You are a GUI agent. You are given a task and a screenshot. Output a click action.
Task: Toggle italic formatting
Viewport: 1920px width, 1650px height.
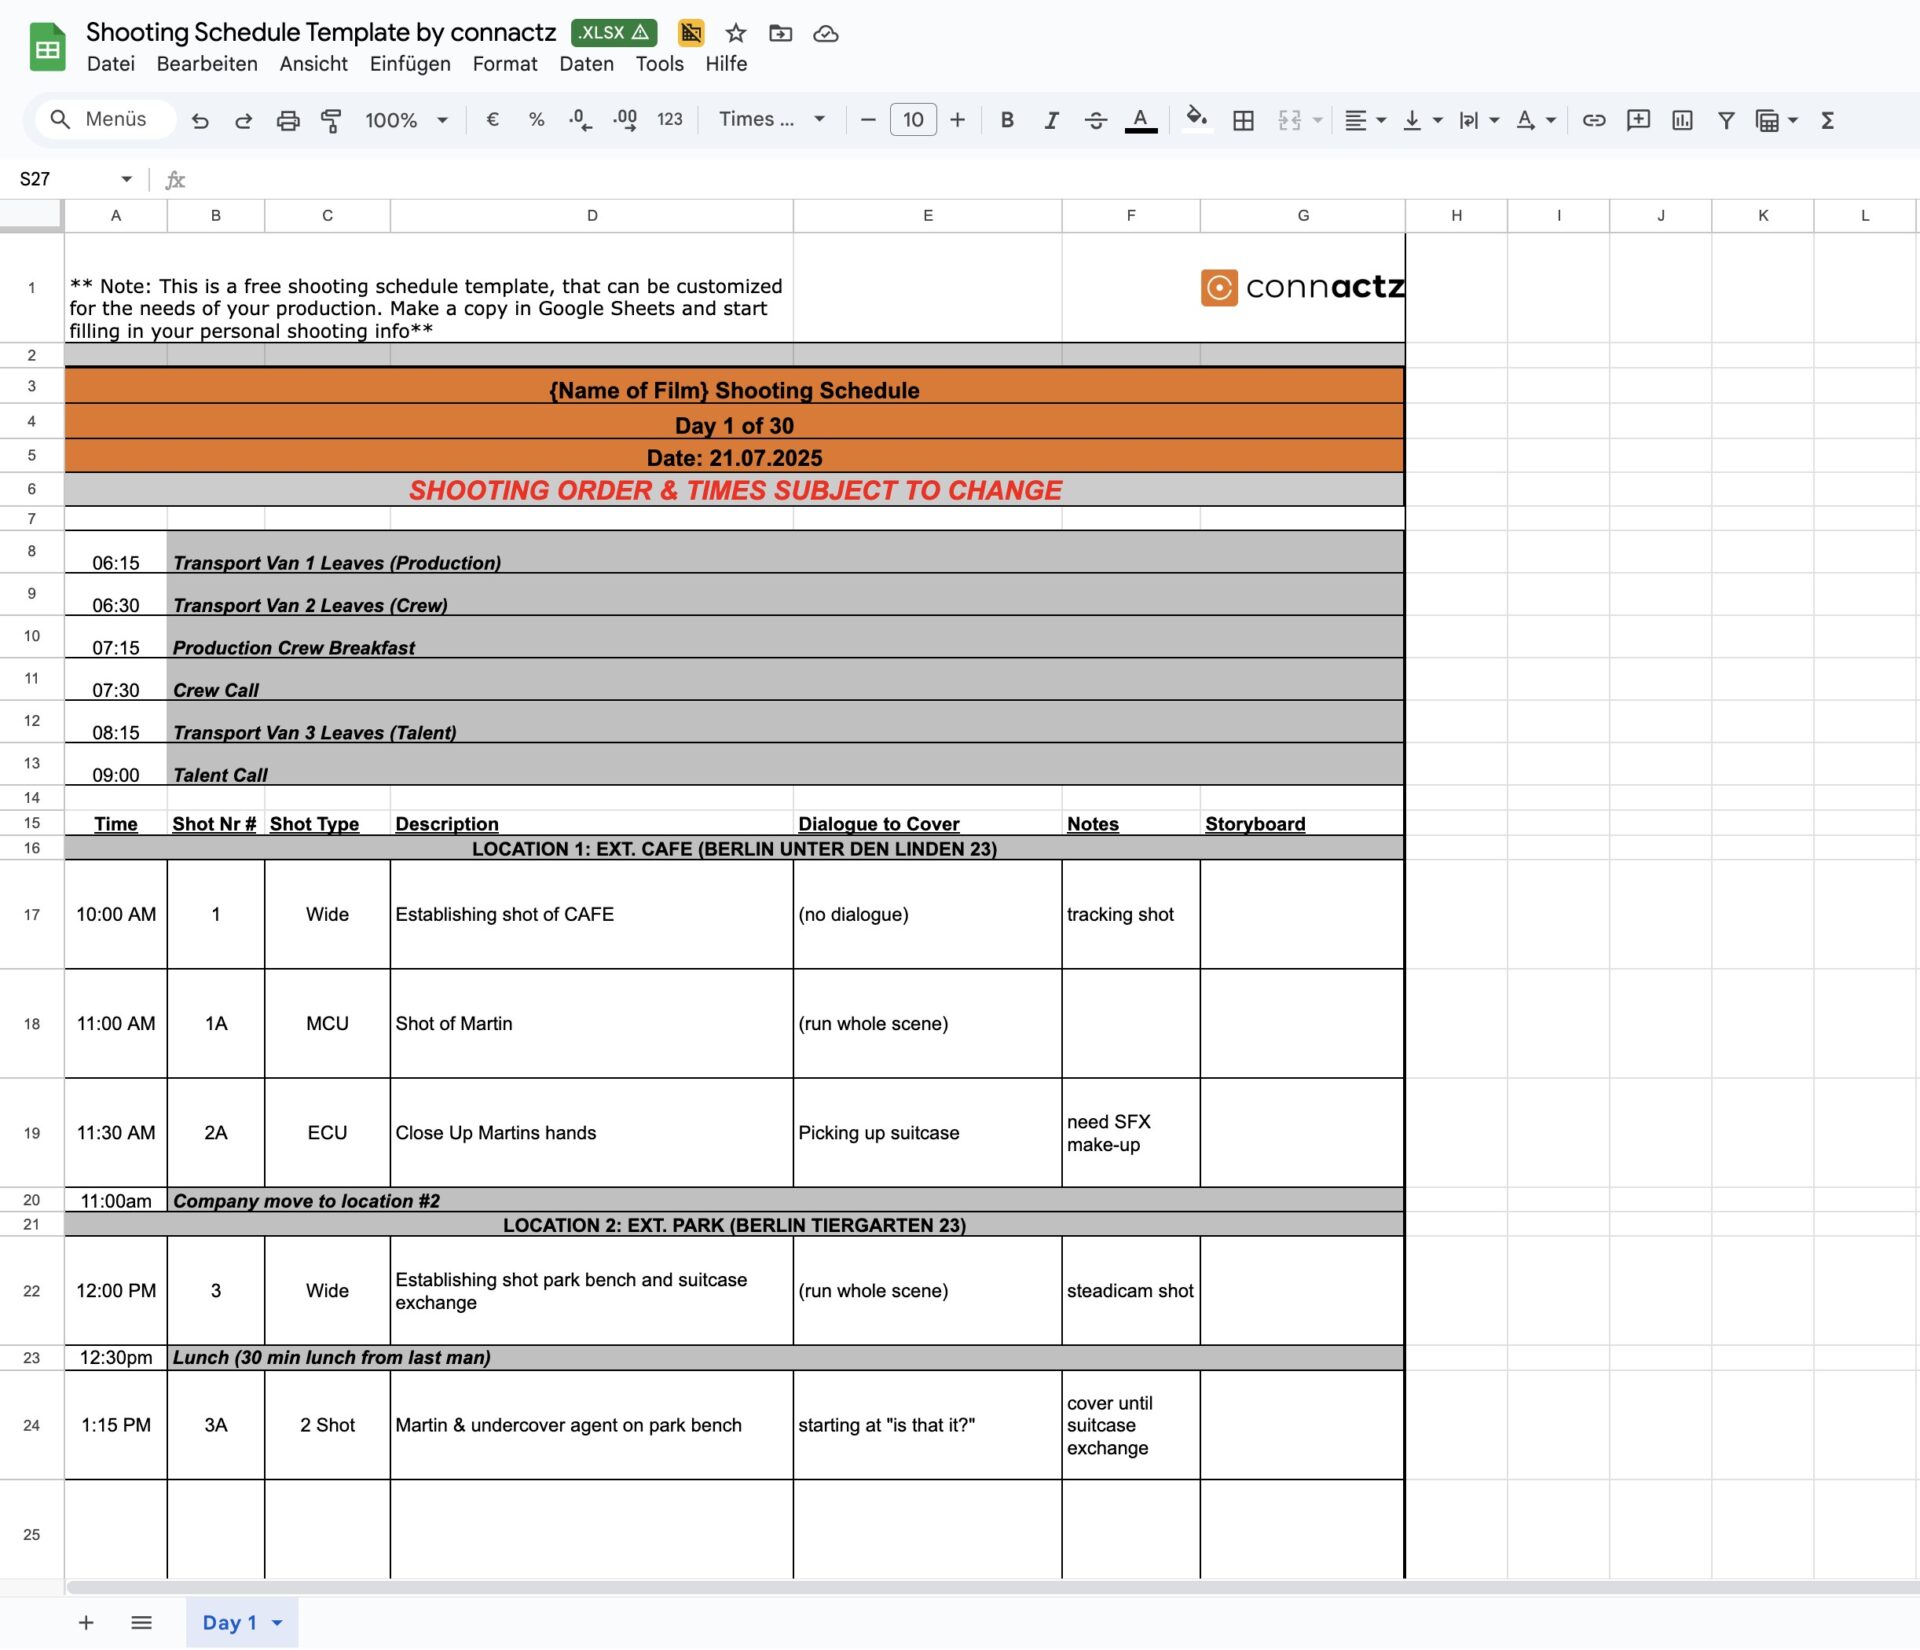[1051, 120]
